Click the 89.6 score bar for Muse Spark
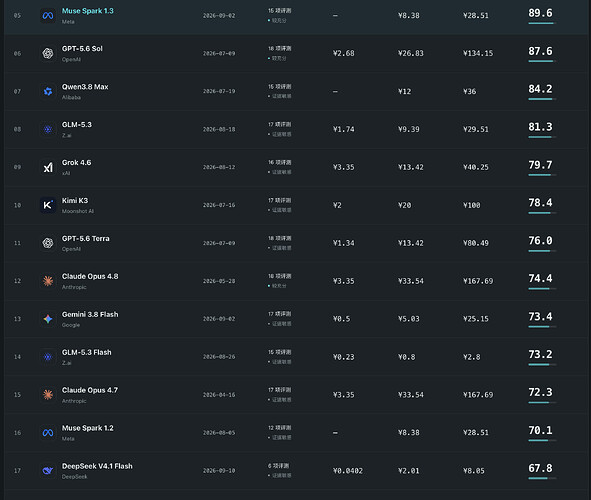The height and width of the screenshot is (500, 591). (x=542, y=23)
